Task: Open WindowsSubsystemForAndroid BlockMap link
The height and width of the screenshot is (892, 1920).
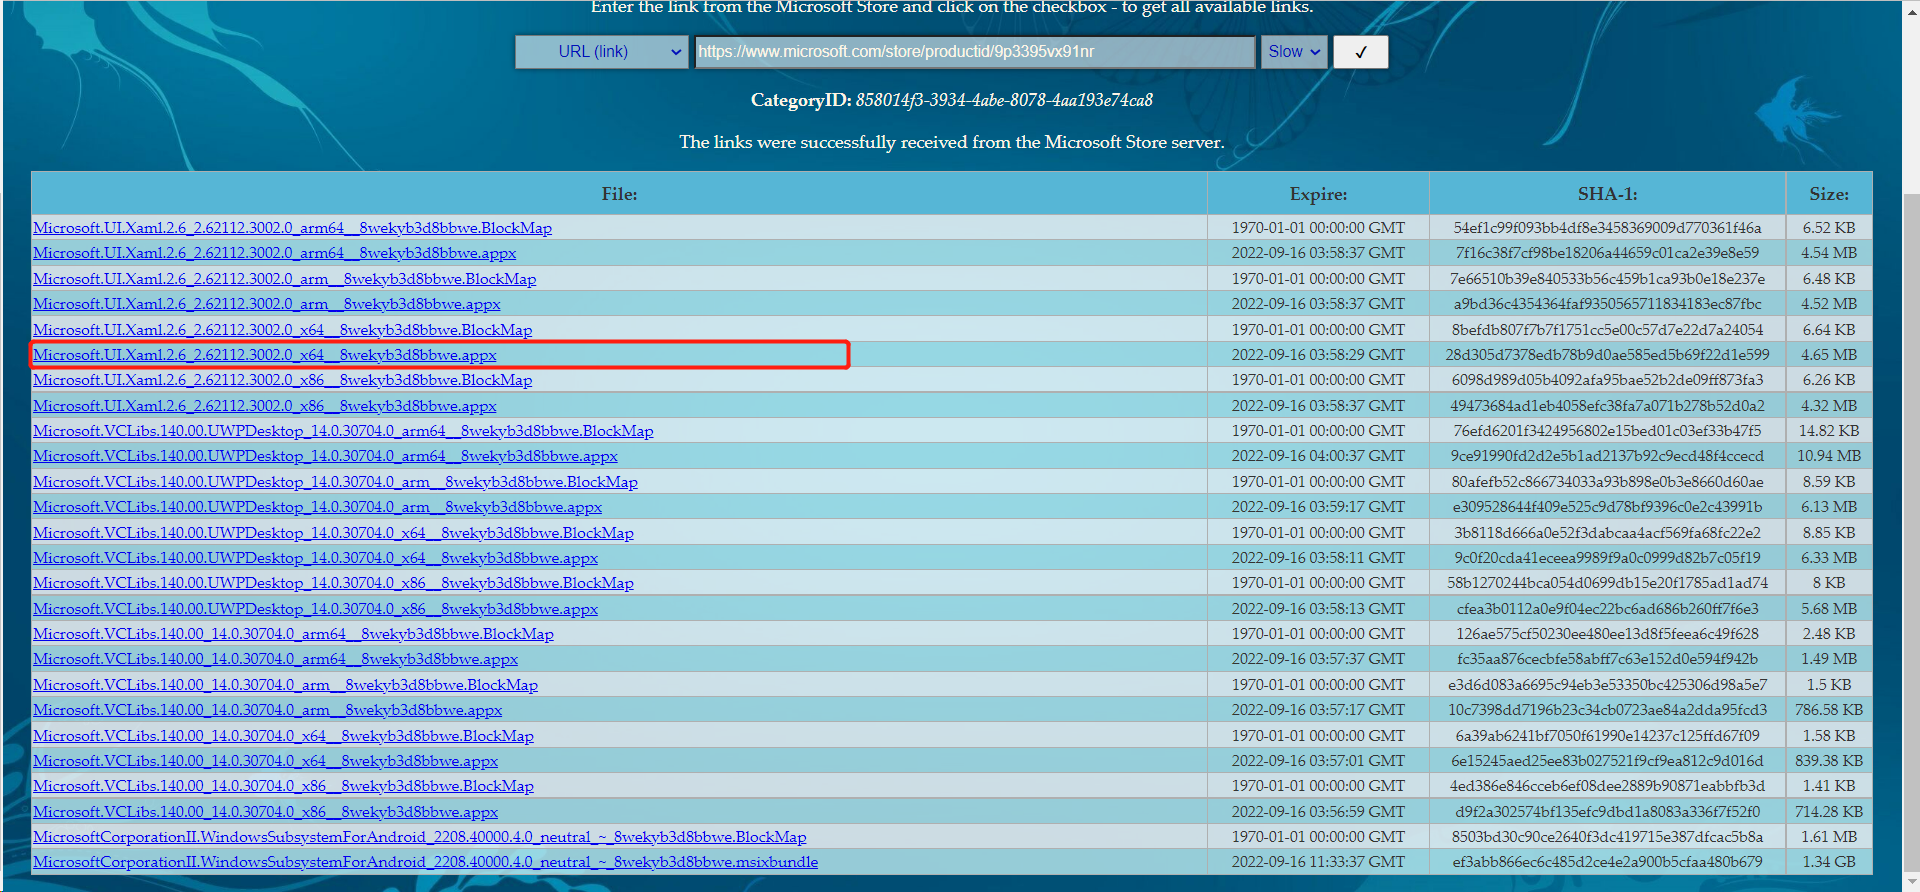Action: tap(419, 837)
